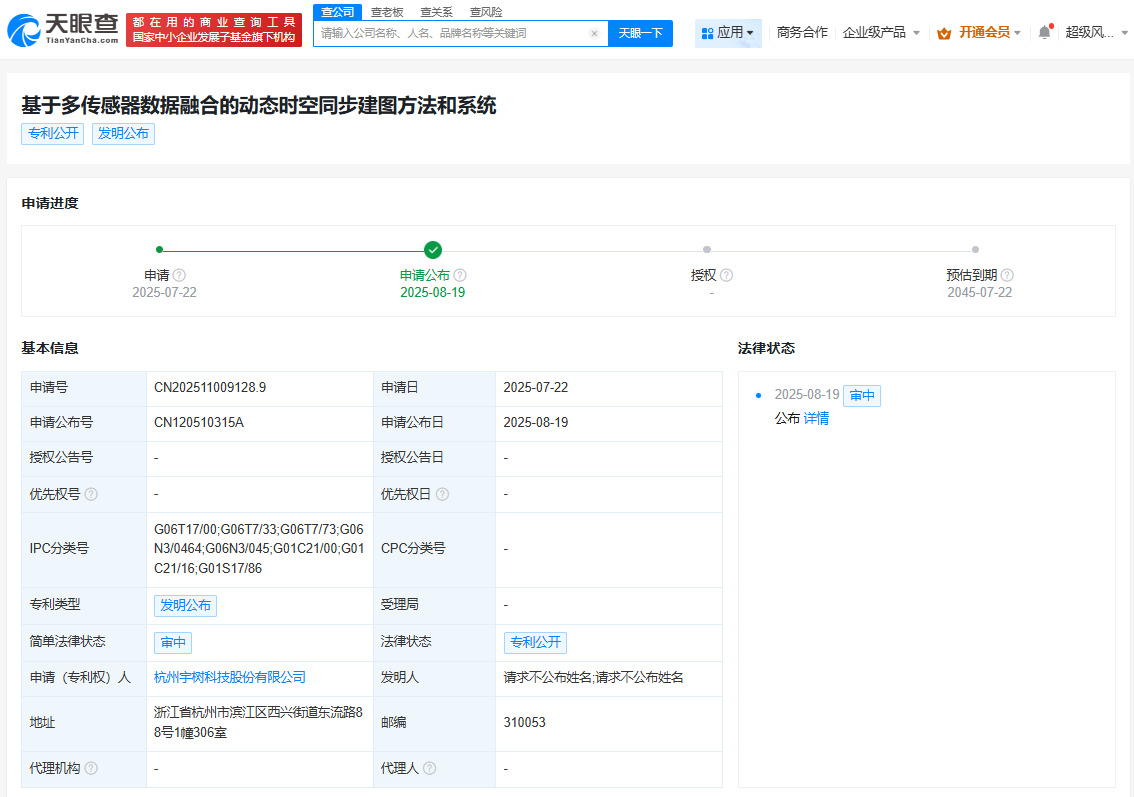Click the help icon next to 代理人
This screenshot has height=797, width=1134.
(430, 768)
